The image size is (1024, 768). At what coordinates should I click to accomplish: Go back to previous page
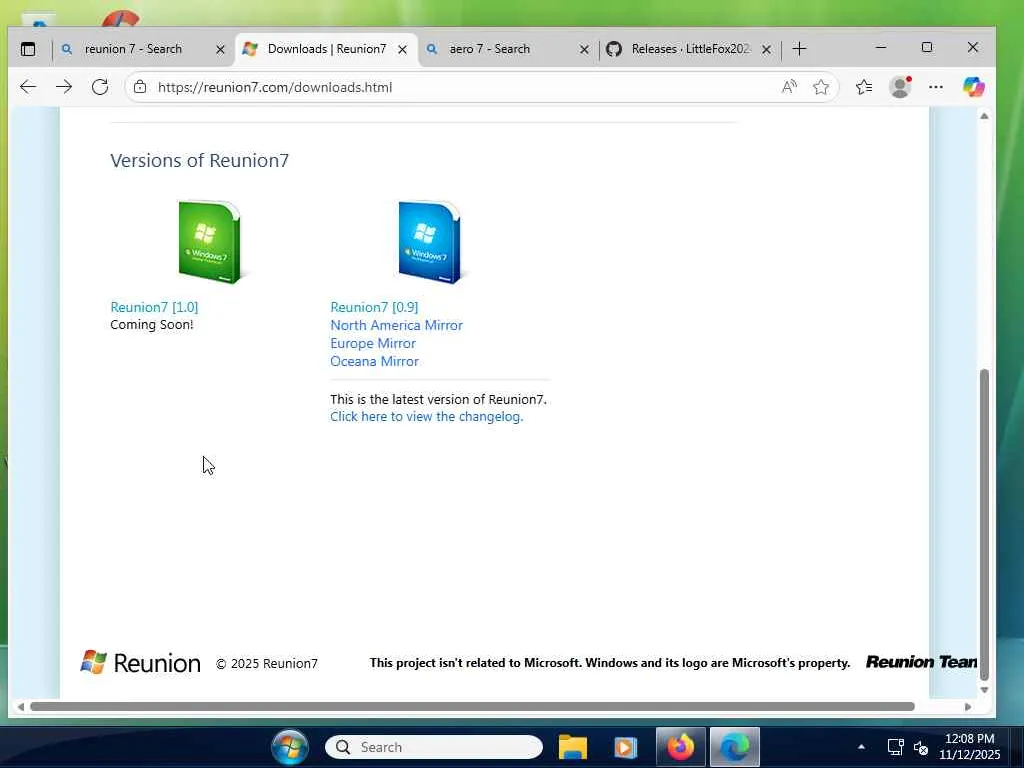point(28,87)
